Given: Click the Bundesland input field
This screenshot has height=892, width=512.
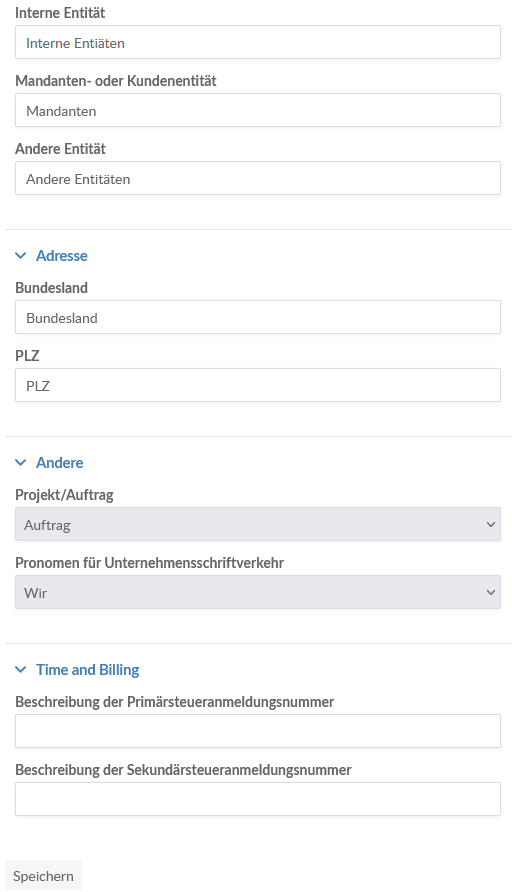Looking at the screenshot, I should pyautogui.click(x=258, y=317).
